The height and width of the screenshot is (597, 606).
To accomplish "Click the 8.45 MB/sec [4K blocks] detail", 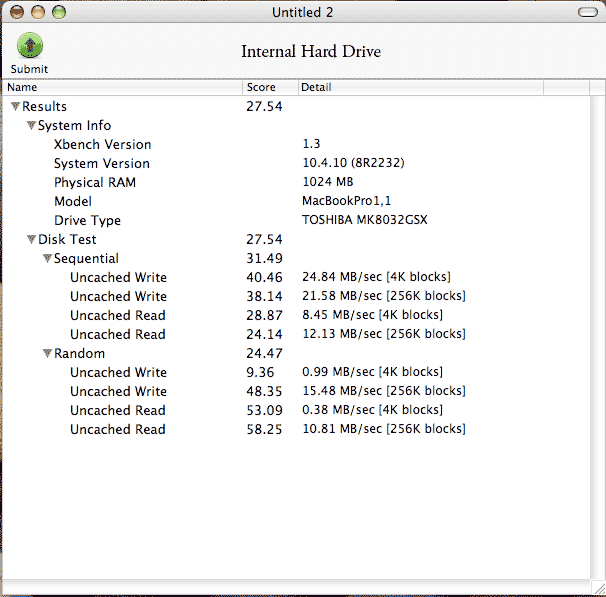I will (x=372, y=315).
